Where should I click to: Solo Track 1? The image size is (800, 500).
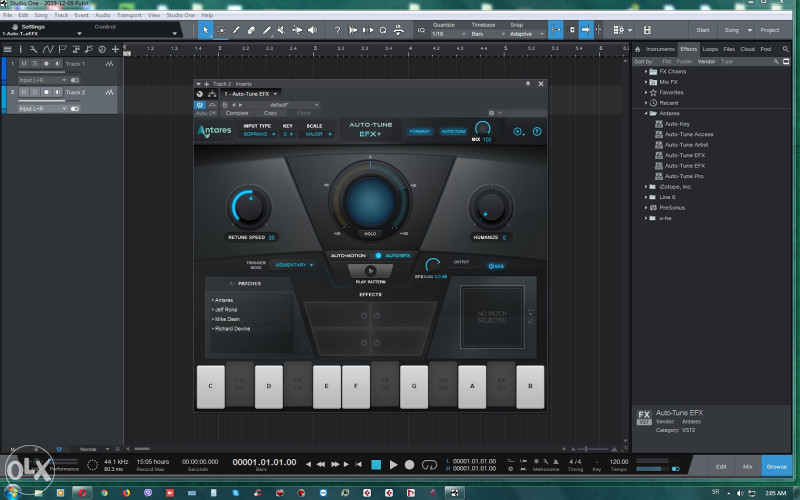(x=35, y=64)
